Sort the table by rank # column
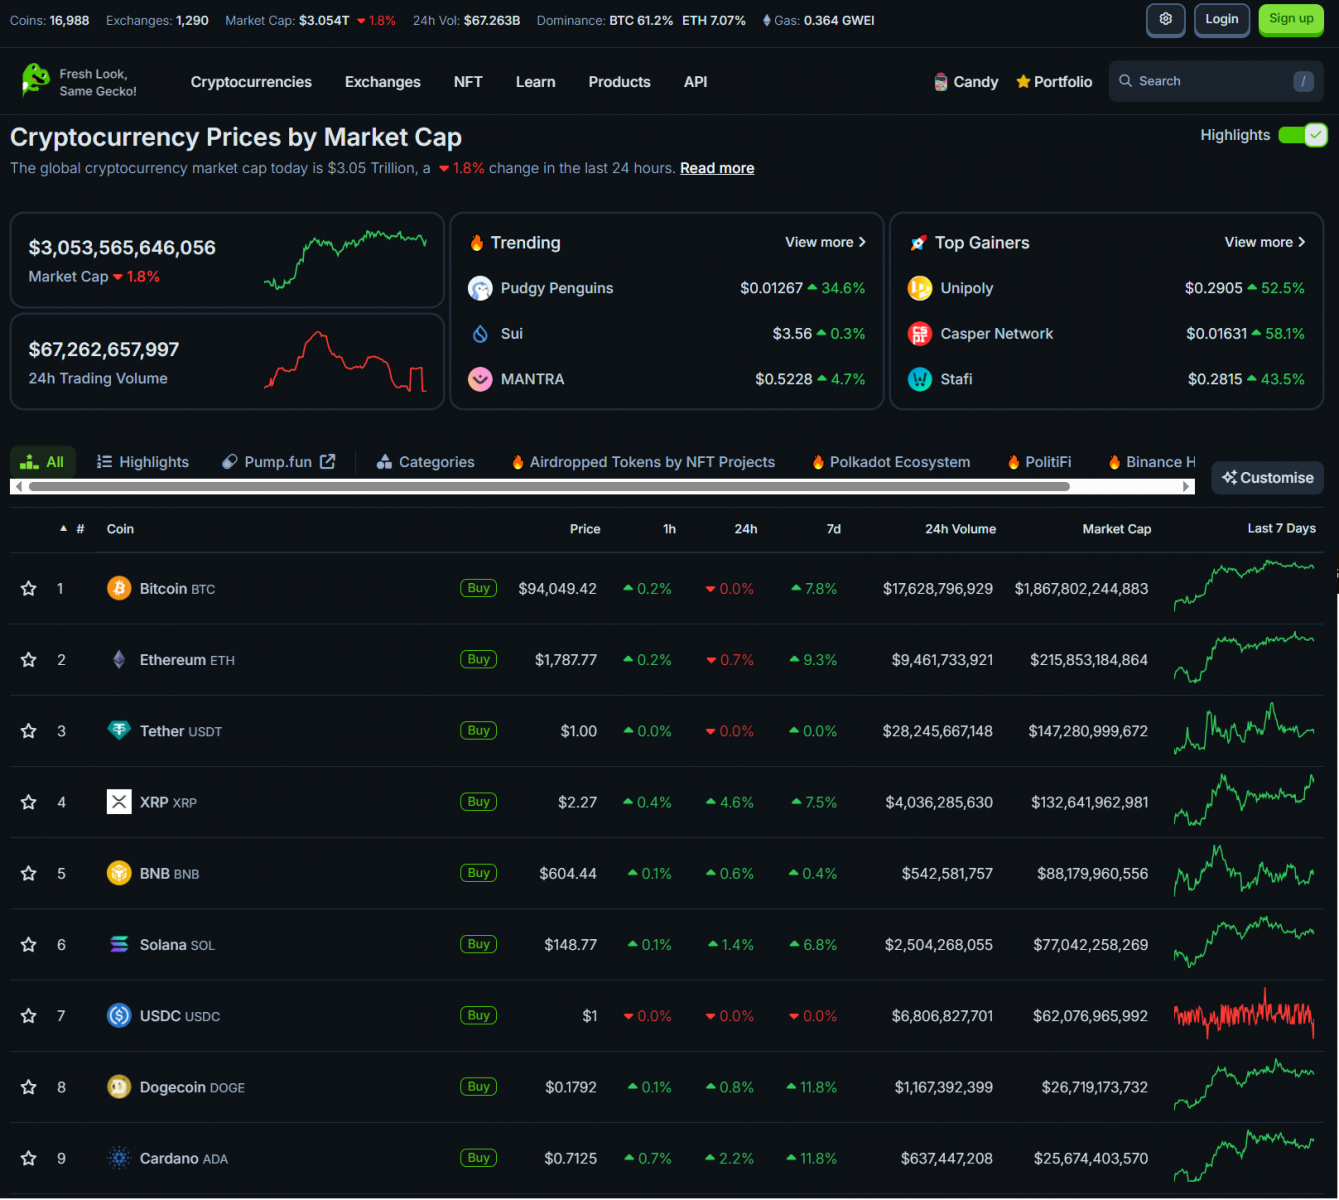 [80, 529]
